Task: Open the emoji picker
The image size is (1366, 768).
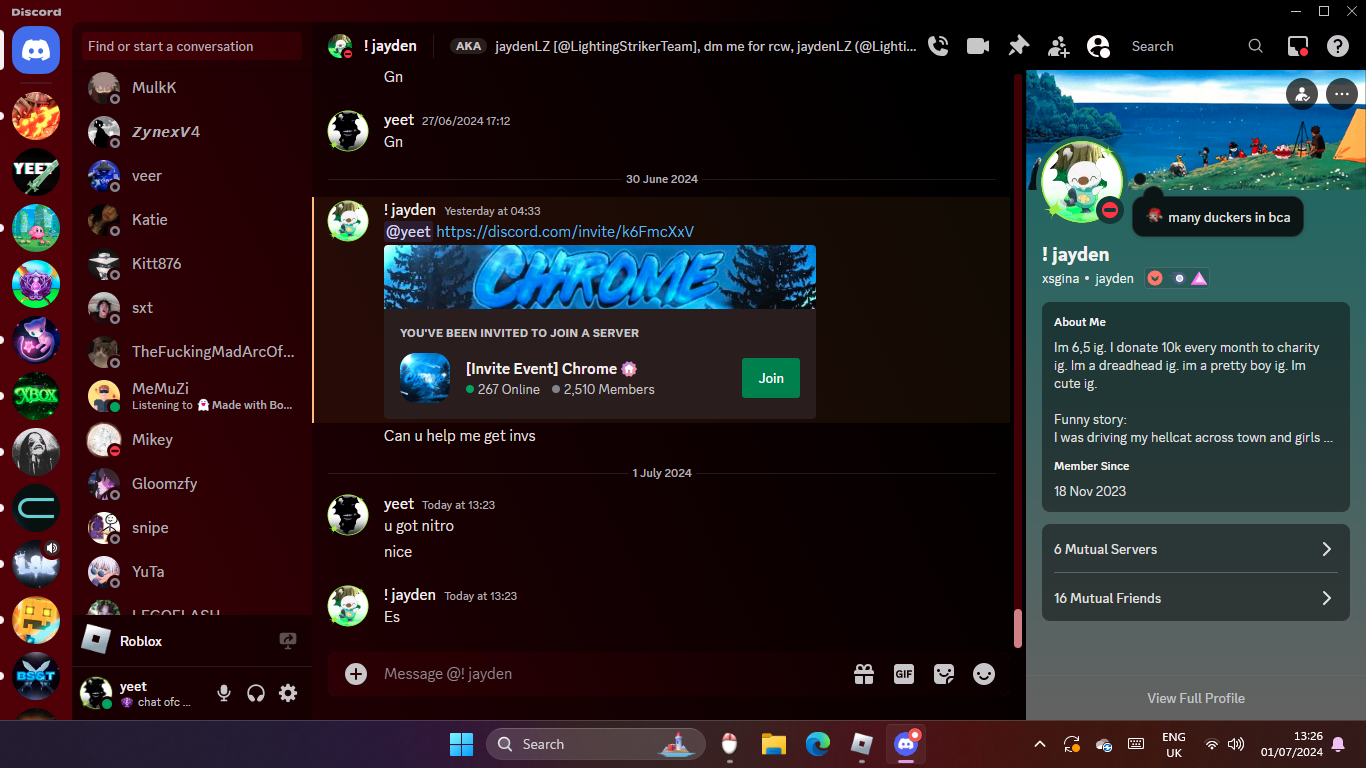Action: pos(984,674)
